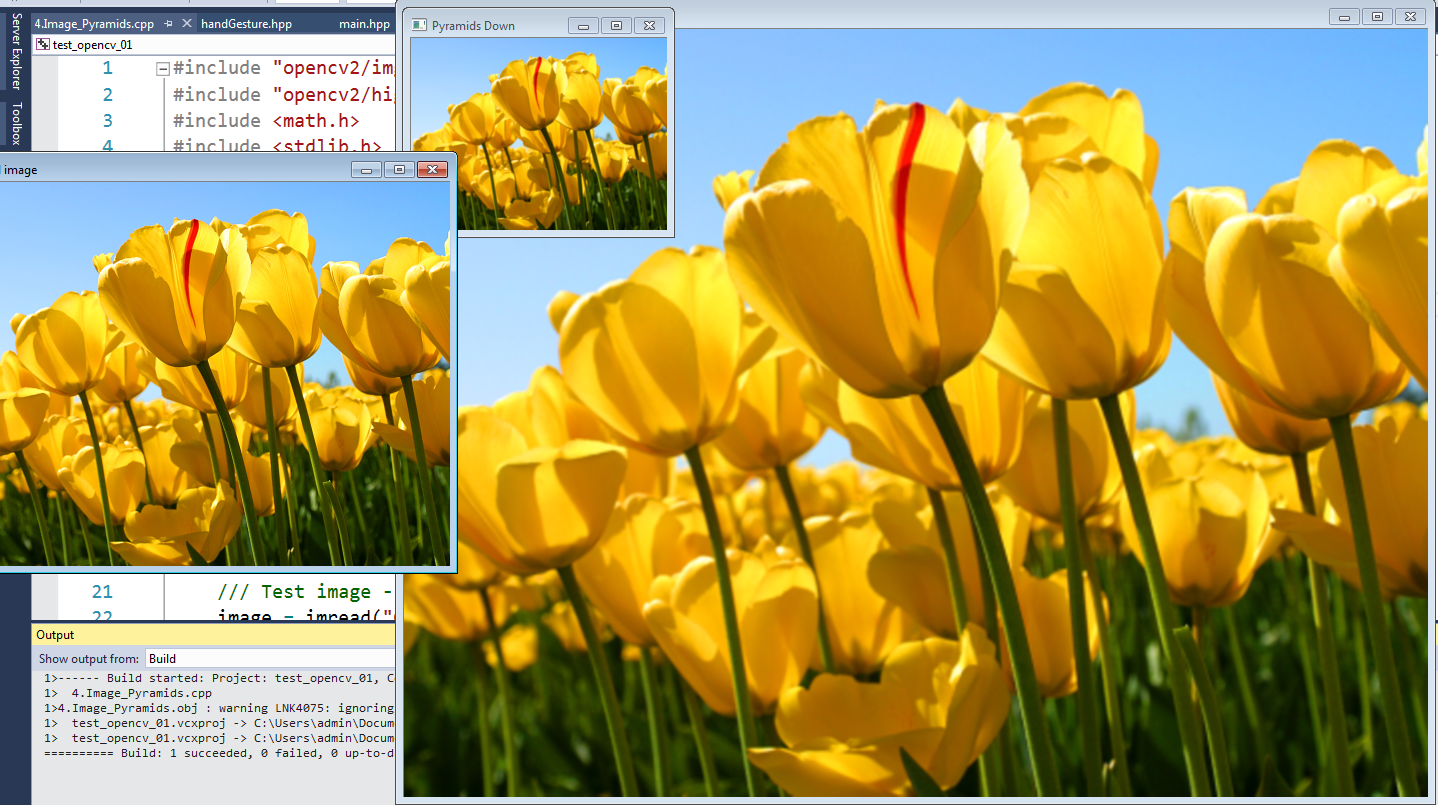This screenshot has height=805, width=1438.
Task: Collapse the #include block at line 1
Action: (162, 69)
